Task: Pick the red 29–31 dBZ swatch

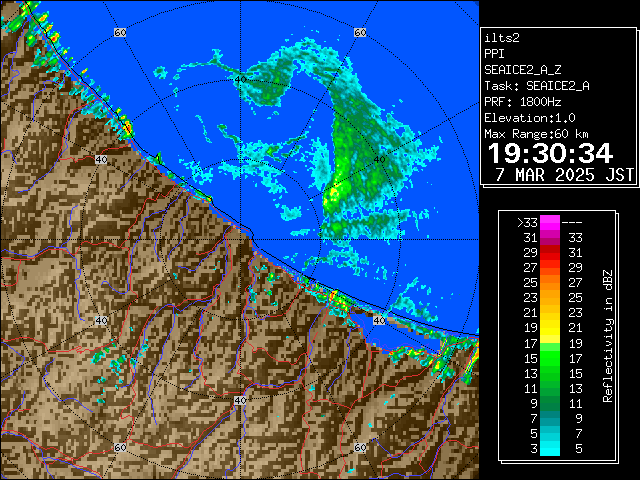Action: click(x=550, y=253)
